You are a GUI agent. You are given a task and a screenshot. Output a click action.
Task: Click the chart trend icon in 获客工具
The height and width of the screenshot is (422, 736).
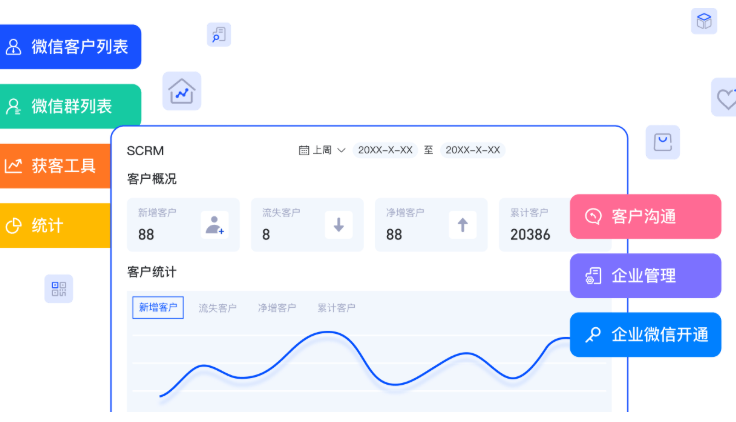(x=13, y=166)
